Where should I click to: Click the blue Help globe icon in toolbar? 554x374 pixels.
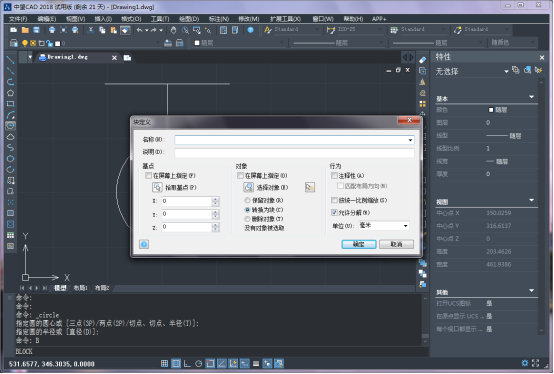(251, 30)
